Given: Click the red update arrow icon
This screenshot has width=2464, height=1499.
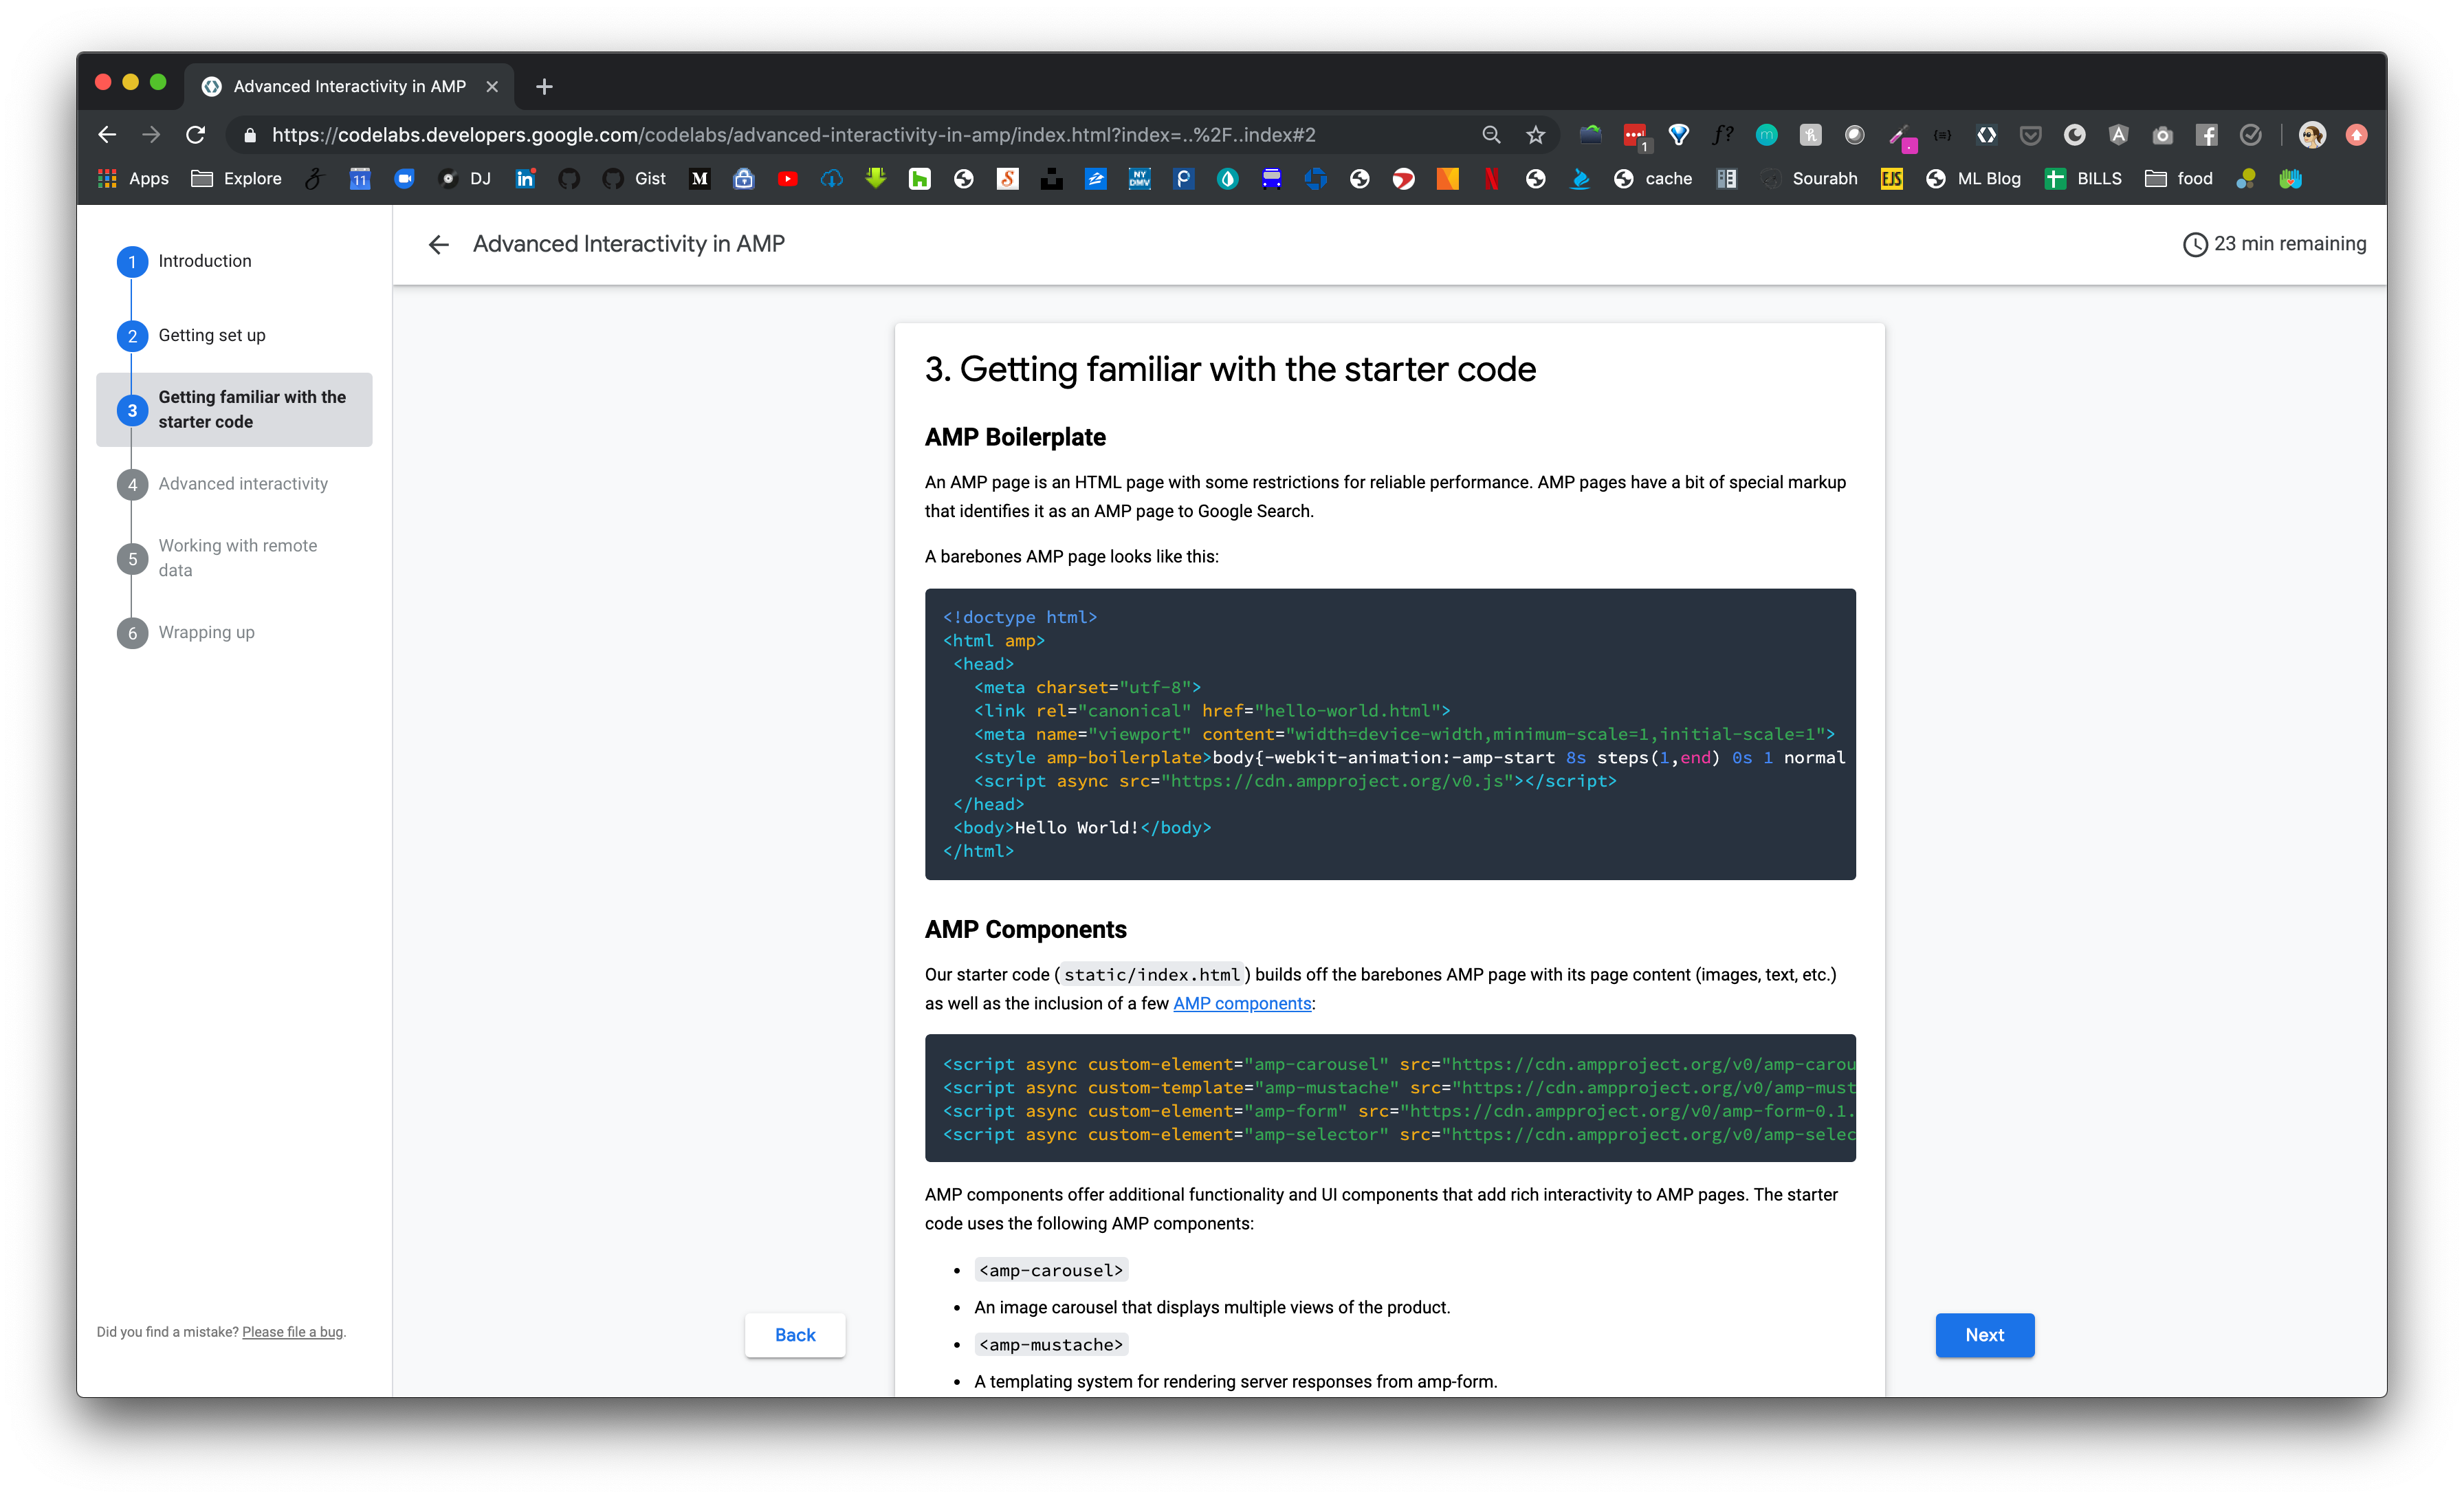Looking at the screenshot, I should point(2356,135).
